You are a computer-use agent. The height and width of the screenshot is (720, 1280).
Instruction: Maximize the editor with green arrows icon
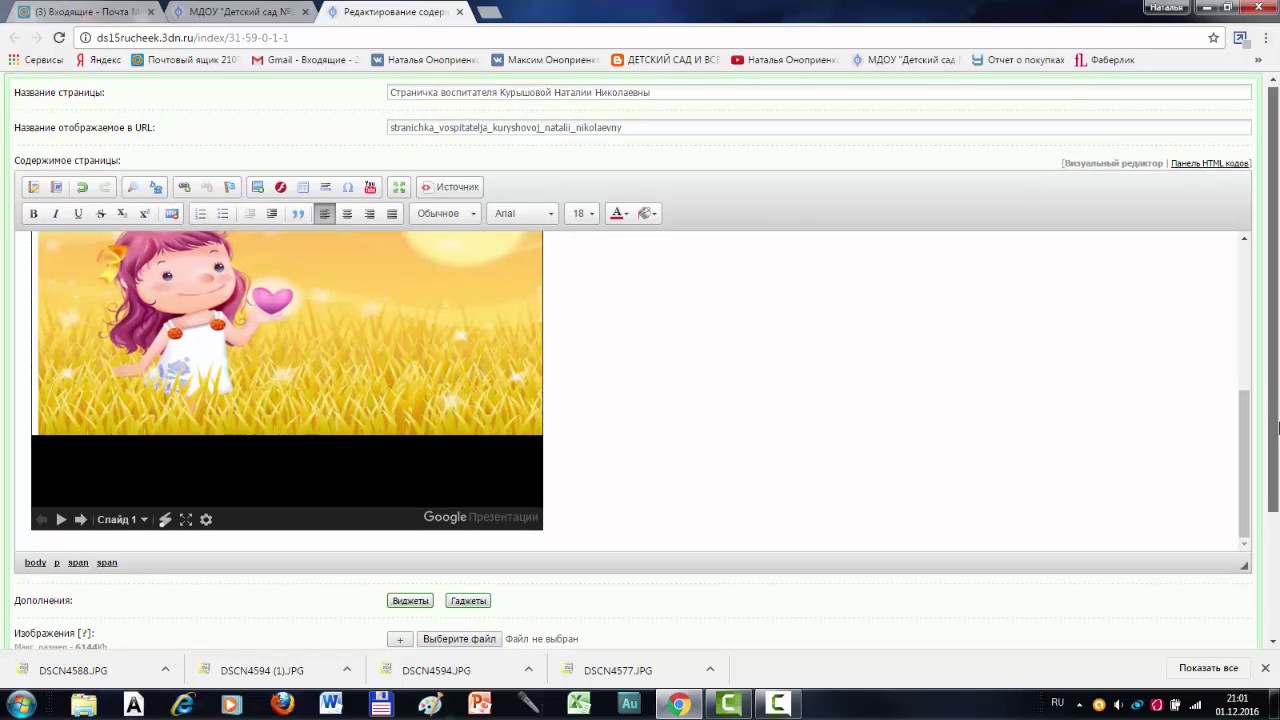pos(399,187)
